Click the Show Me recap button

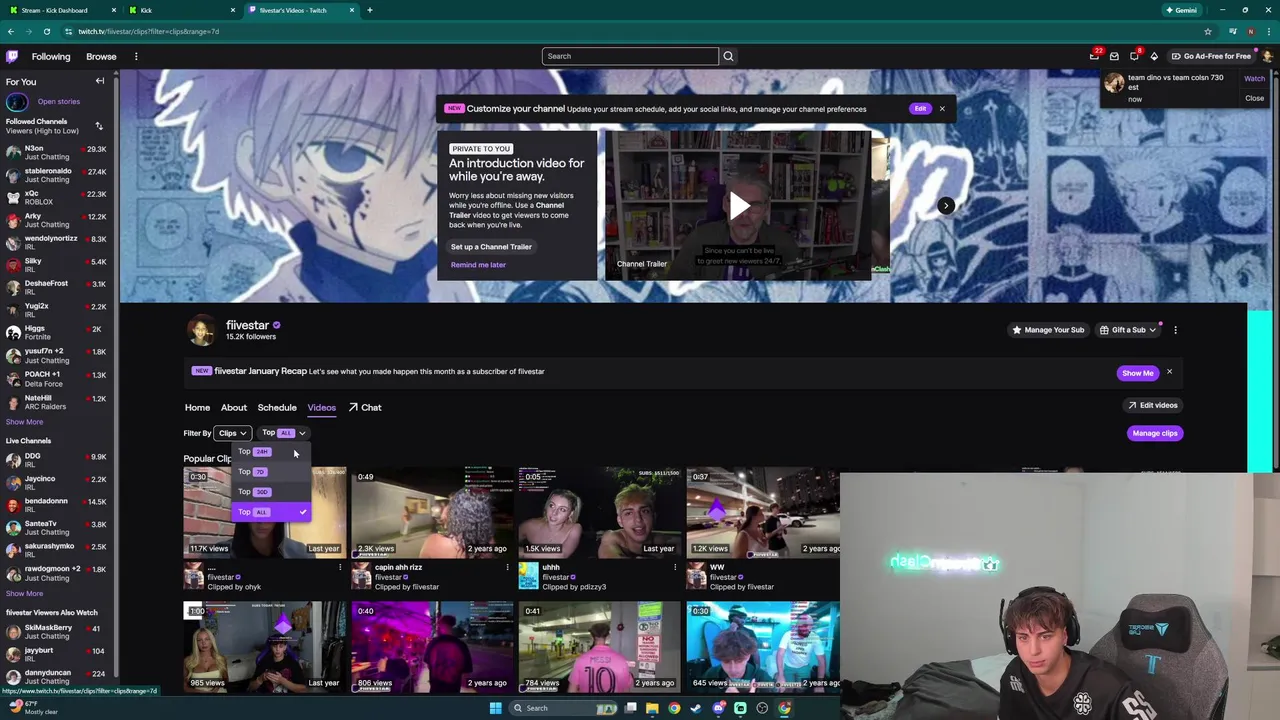point(1137,373)
